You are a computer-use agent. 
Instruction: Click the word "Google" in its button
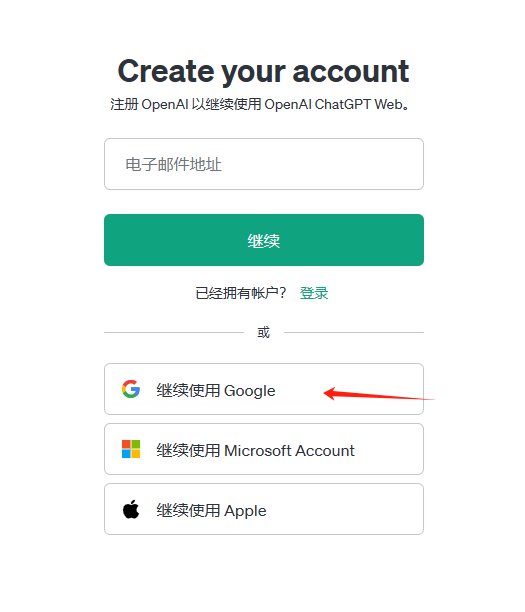click(250, 391)
